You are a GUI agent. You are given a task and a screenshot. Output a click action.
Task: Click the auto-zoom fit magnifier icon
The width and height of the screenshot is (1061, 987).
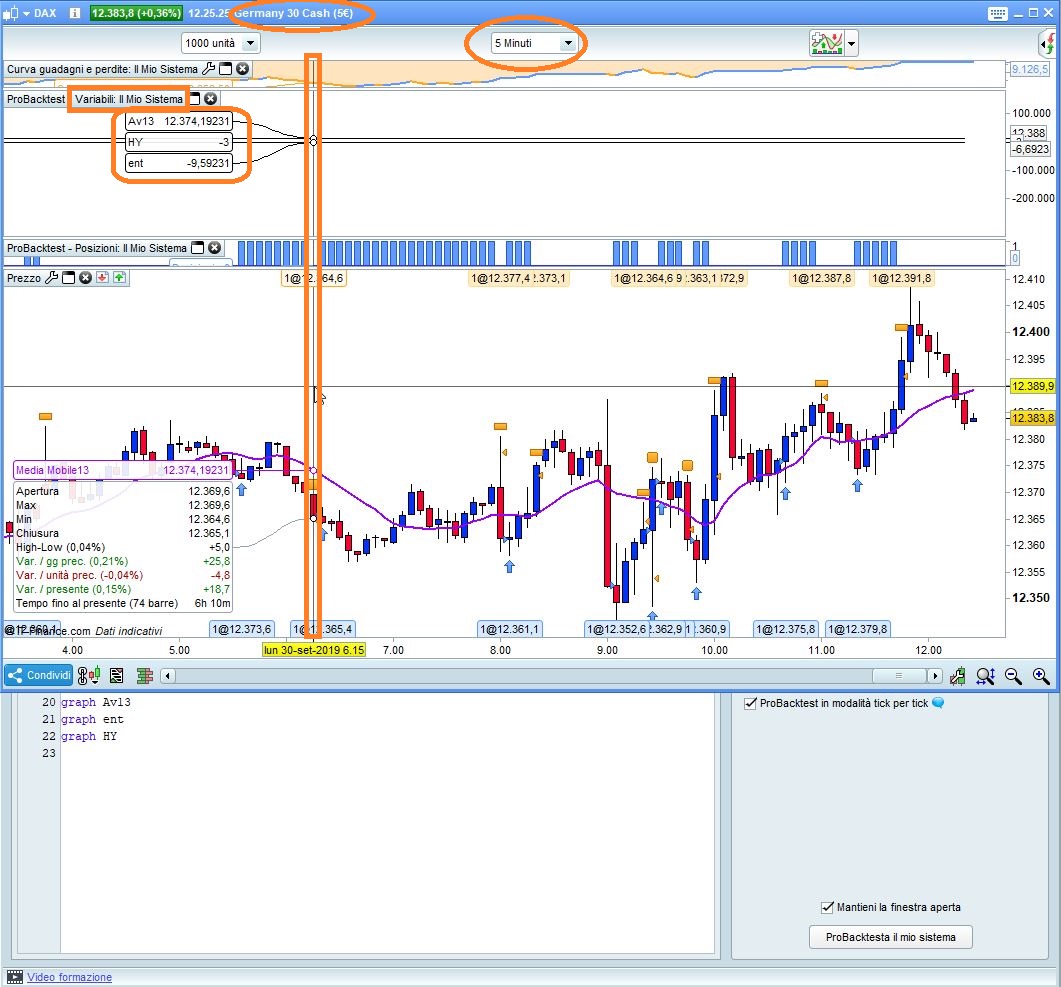pyautogui.click(x=986, y=675)
